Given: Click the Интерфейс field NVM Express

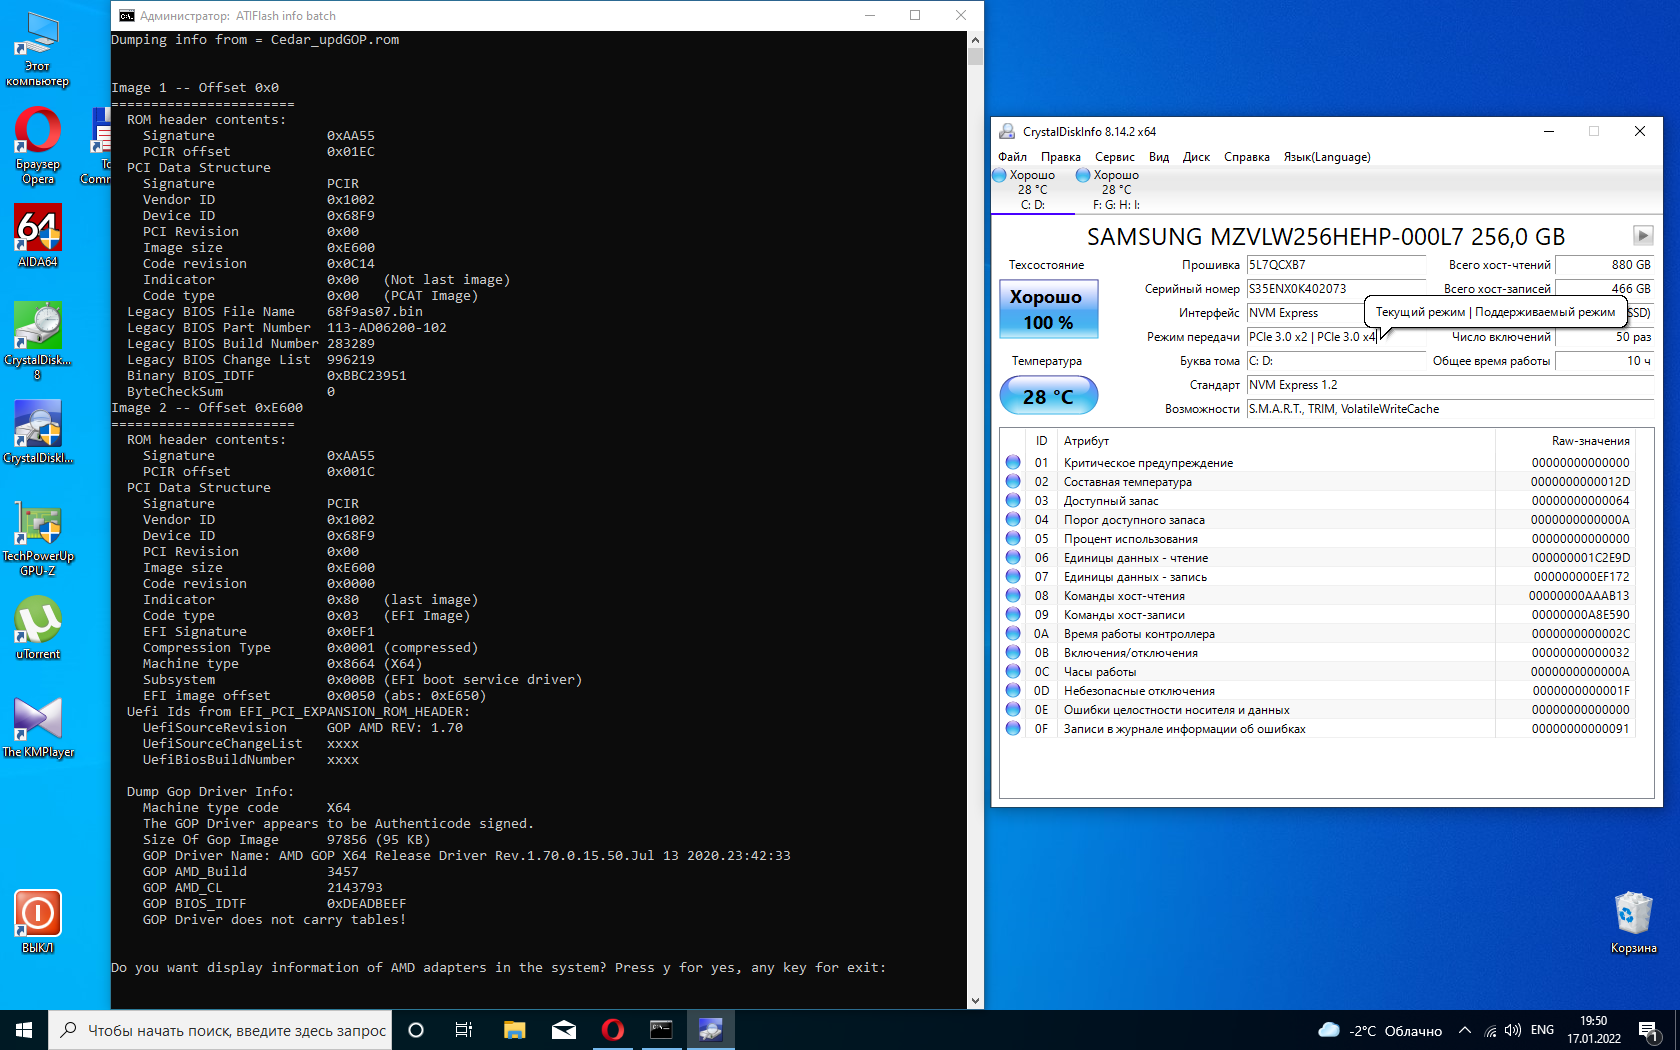Looking at the screenshot, I should click(x=1306, y=313).
